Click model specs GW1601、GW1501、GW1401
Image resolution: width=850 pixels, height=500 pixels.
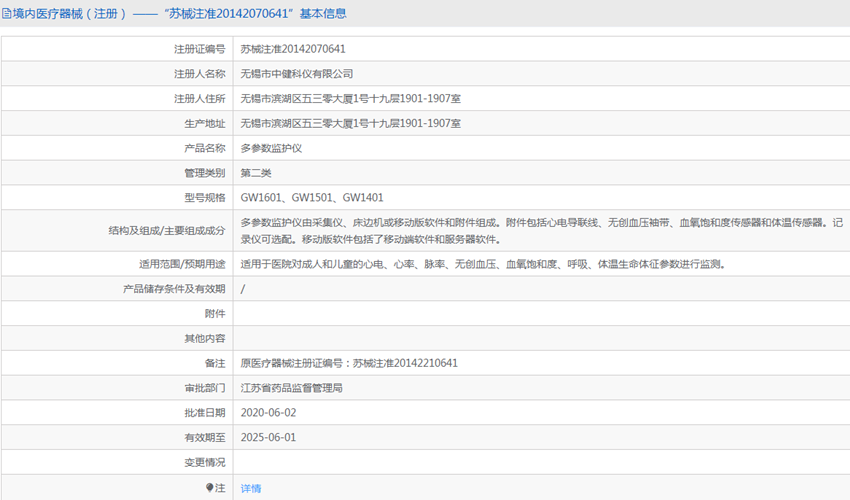tap(312, 198)
